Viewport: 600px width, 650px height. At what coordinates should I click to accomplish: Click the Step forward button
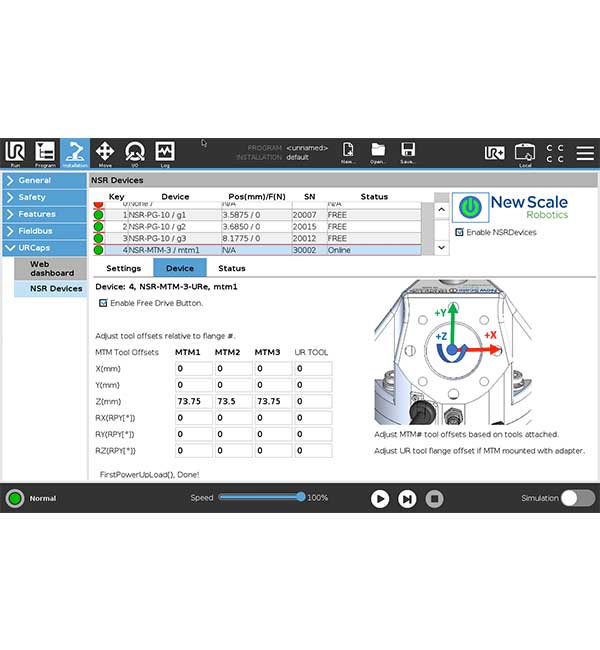coord(407,499)
